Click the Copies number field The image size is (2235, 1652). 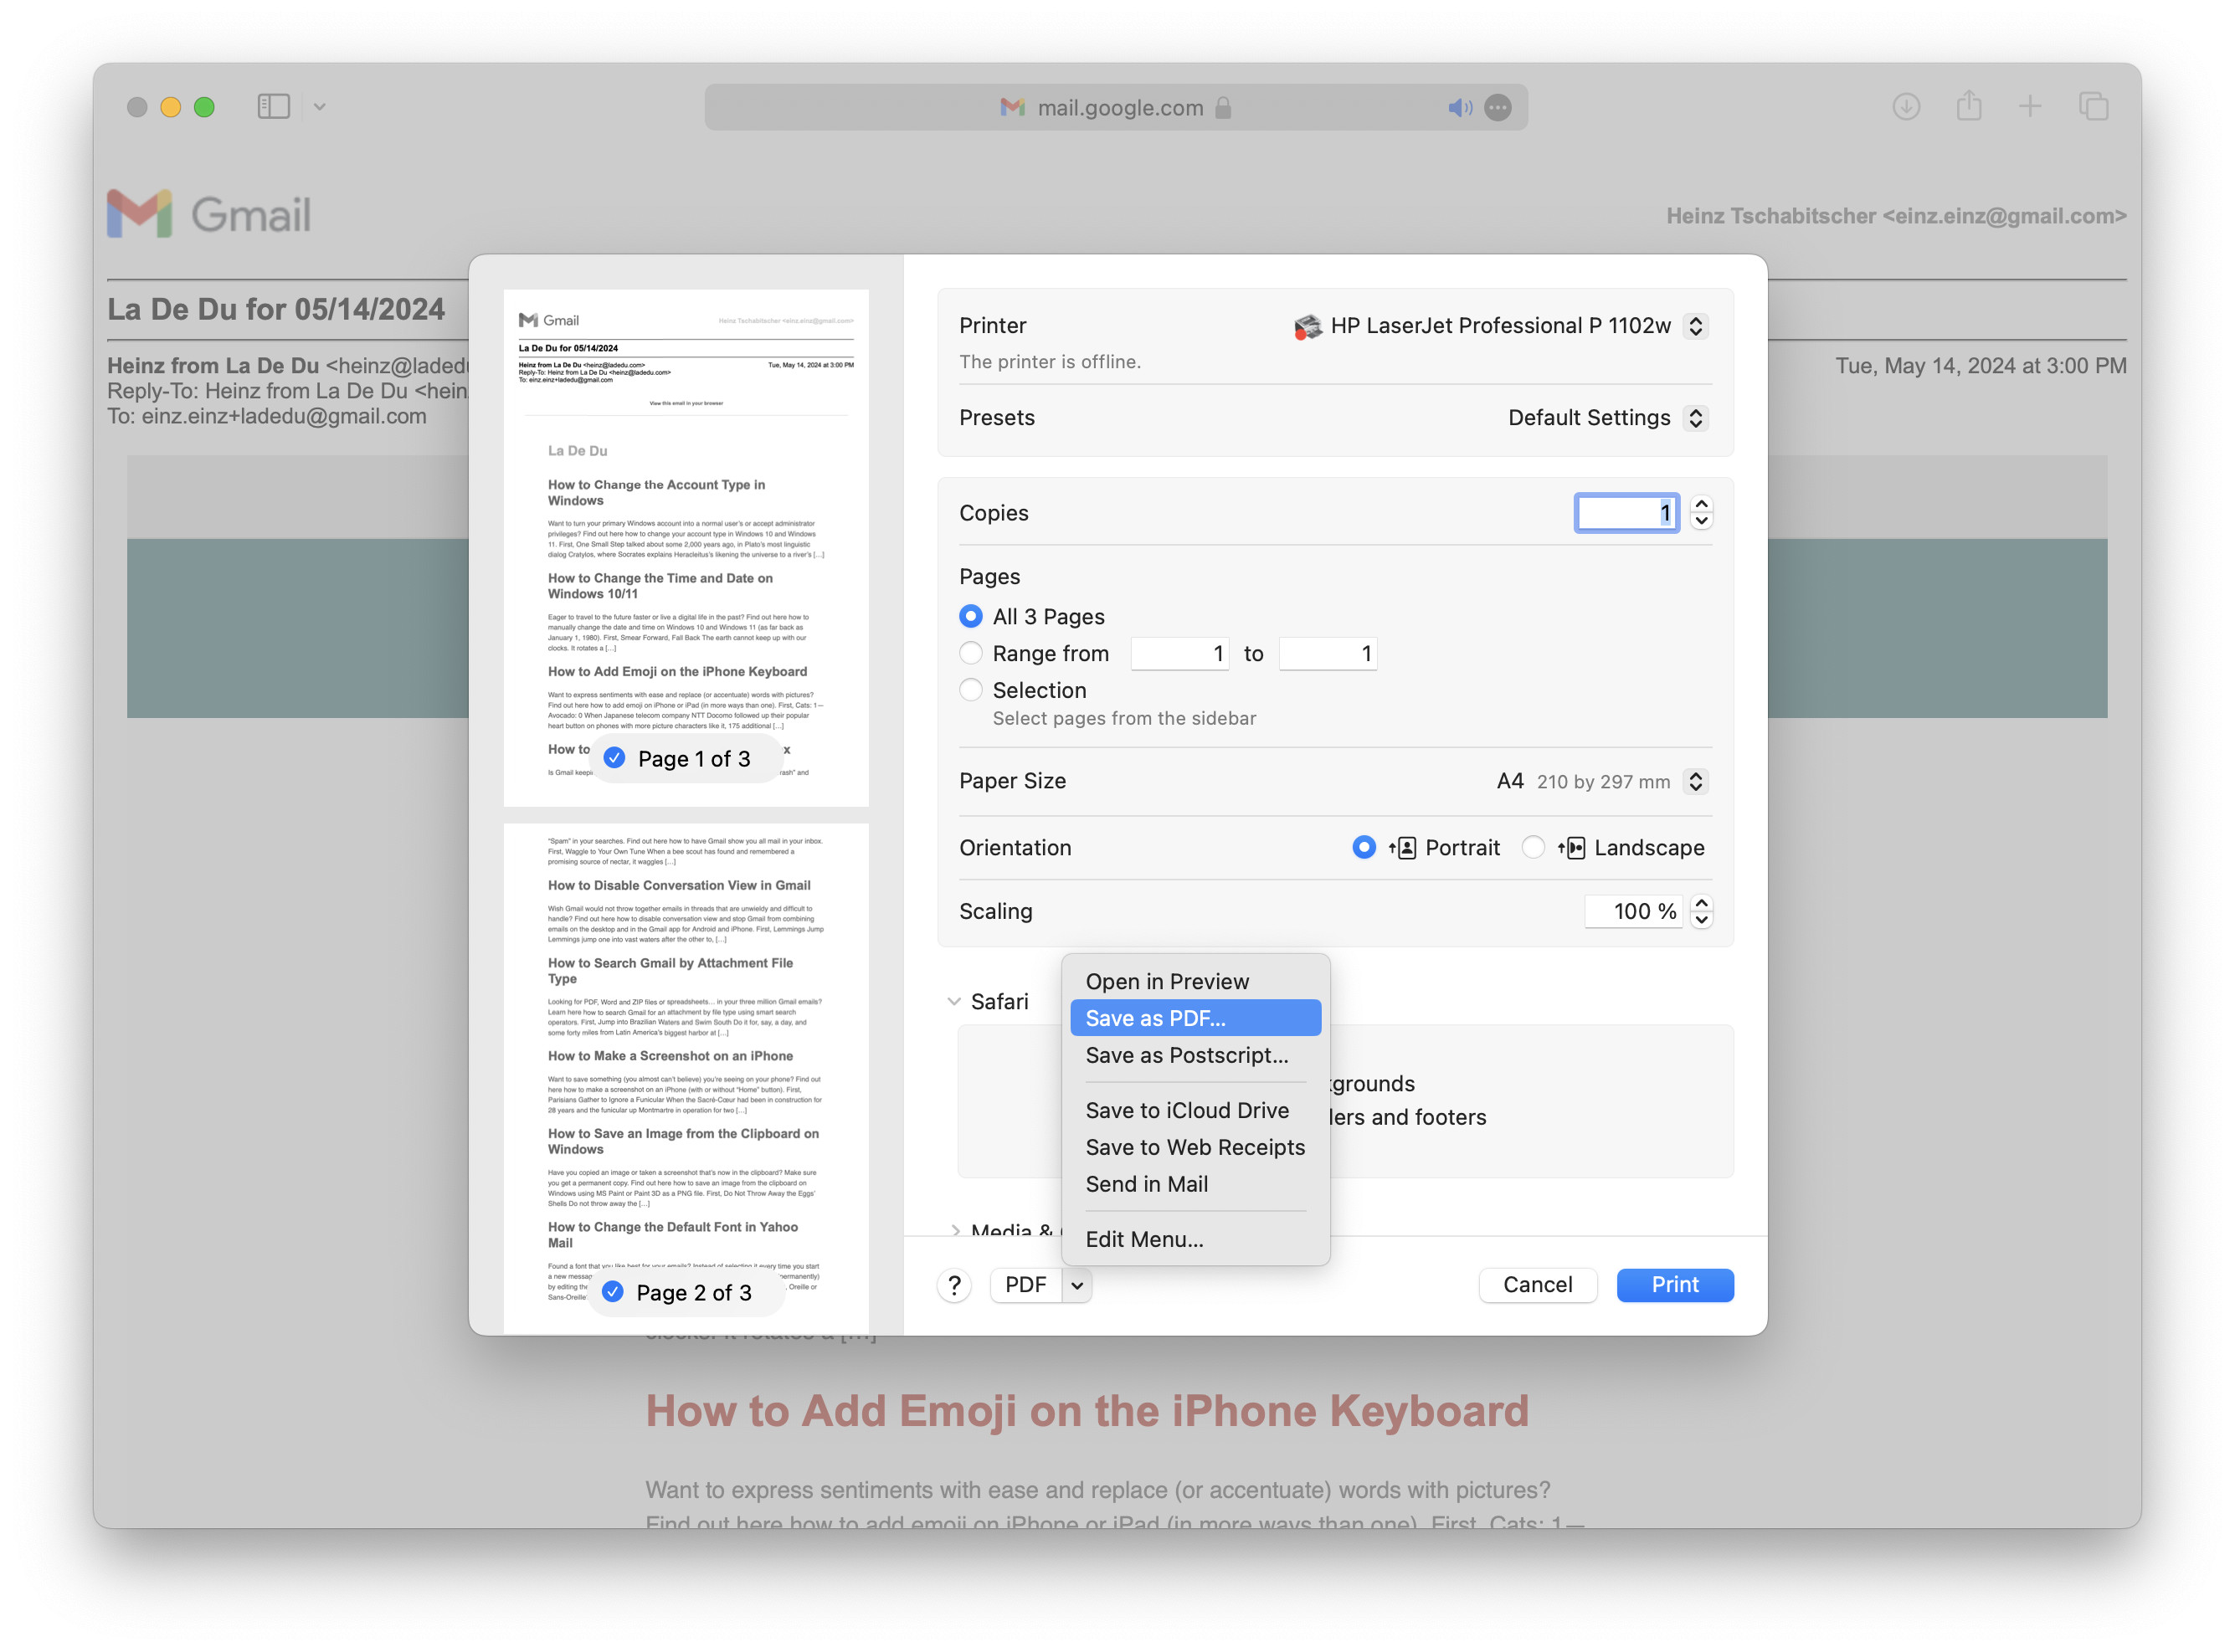click(x=1626, y=513)
